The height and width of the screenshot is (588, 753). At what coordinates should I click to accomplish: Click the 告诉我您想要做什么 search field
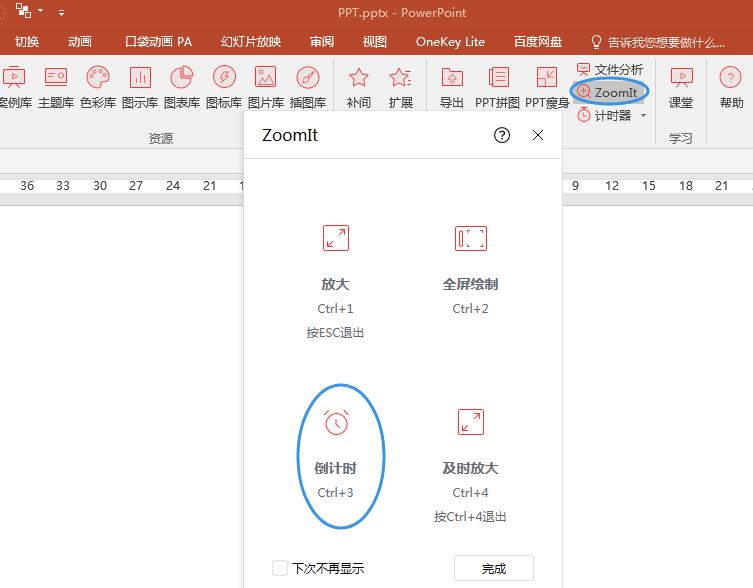[x=667, y=42]
